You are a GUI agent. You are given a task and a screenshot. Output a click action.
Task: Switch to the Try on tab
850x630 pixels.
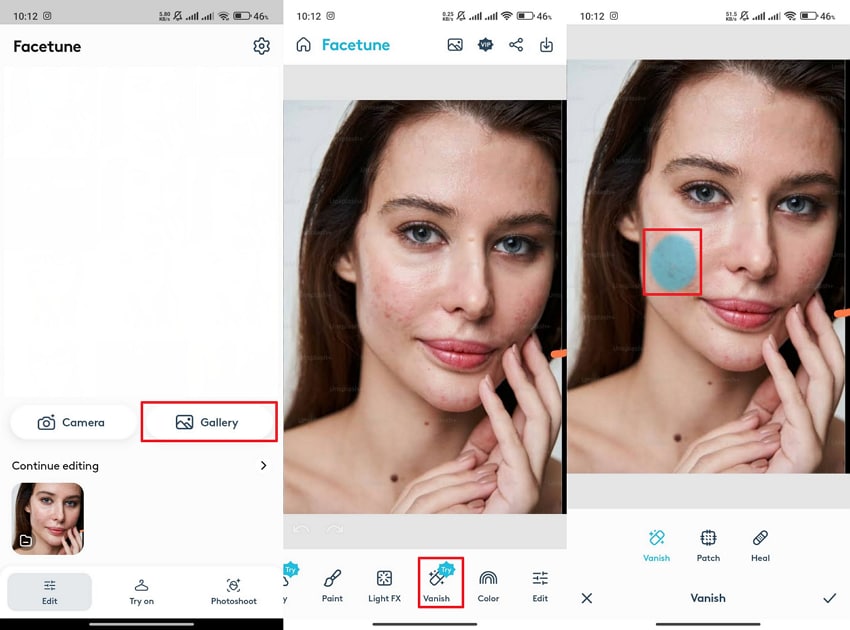141,592
